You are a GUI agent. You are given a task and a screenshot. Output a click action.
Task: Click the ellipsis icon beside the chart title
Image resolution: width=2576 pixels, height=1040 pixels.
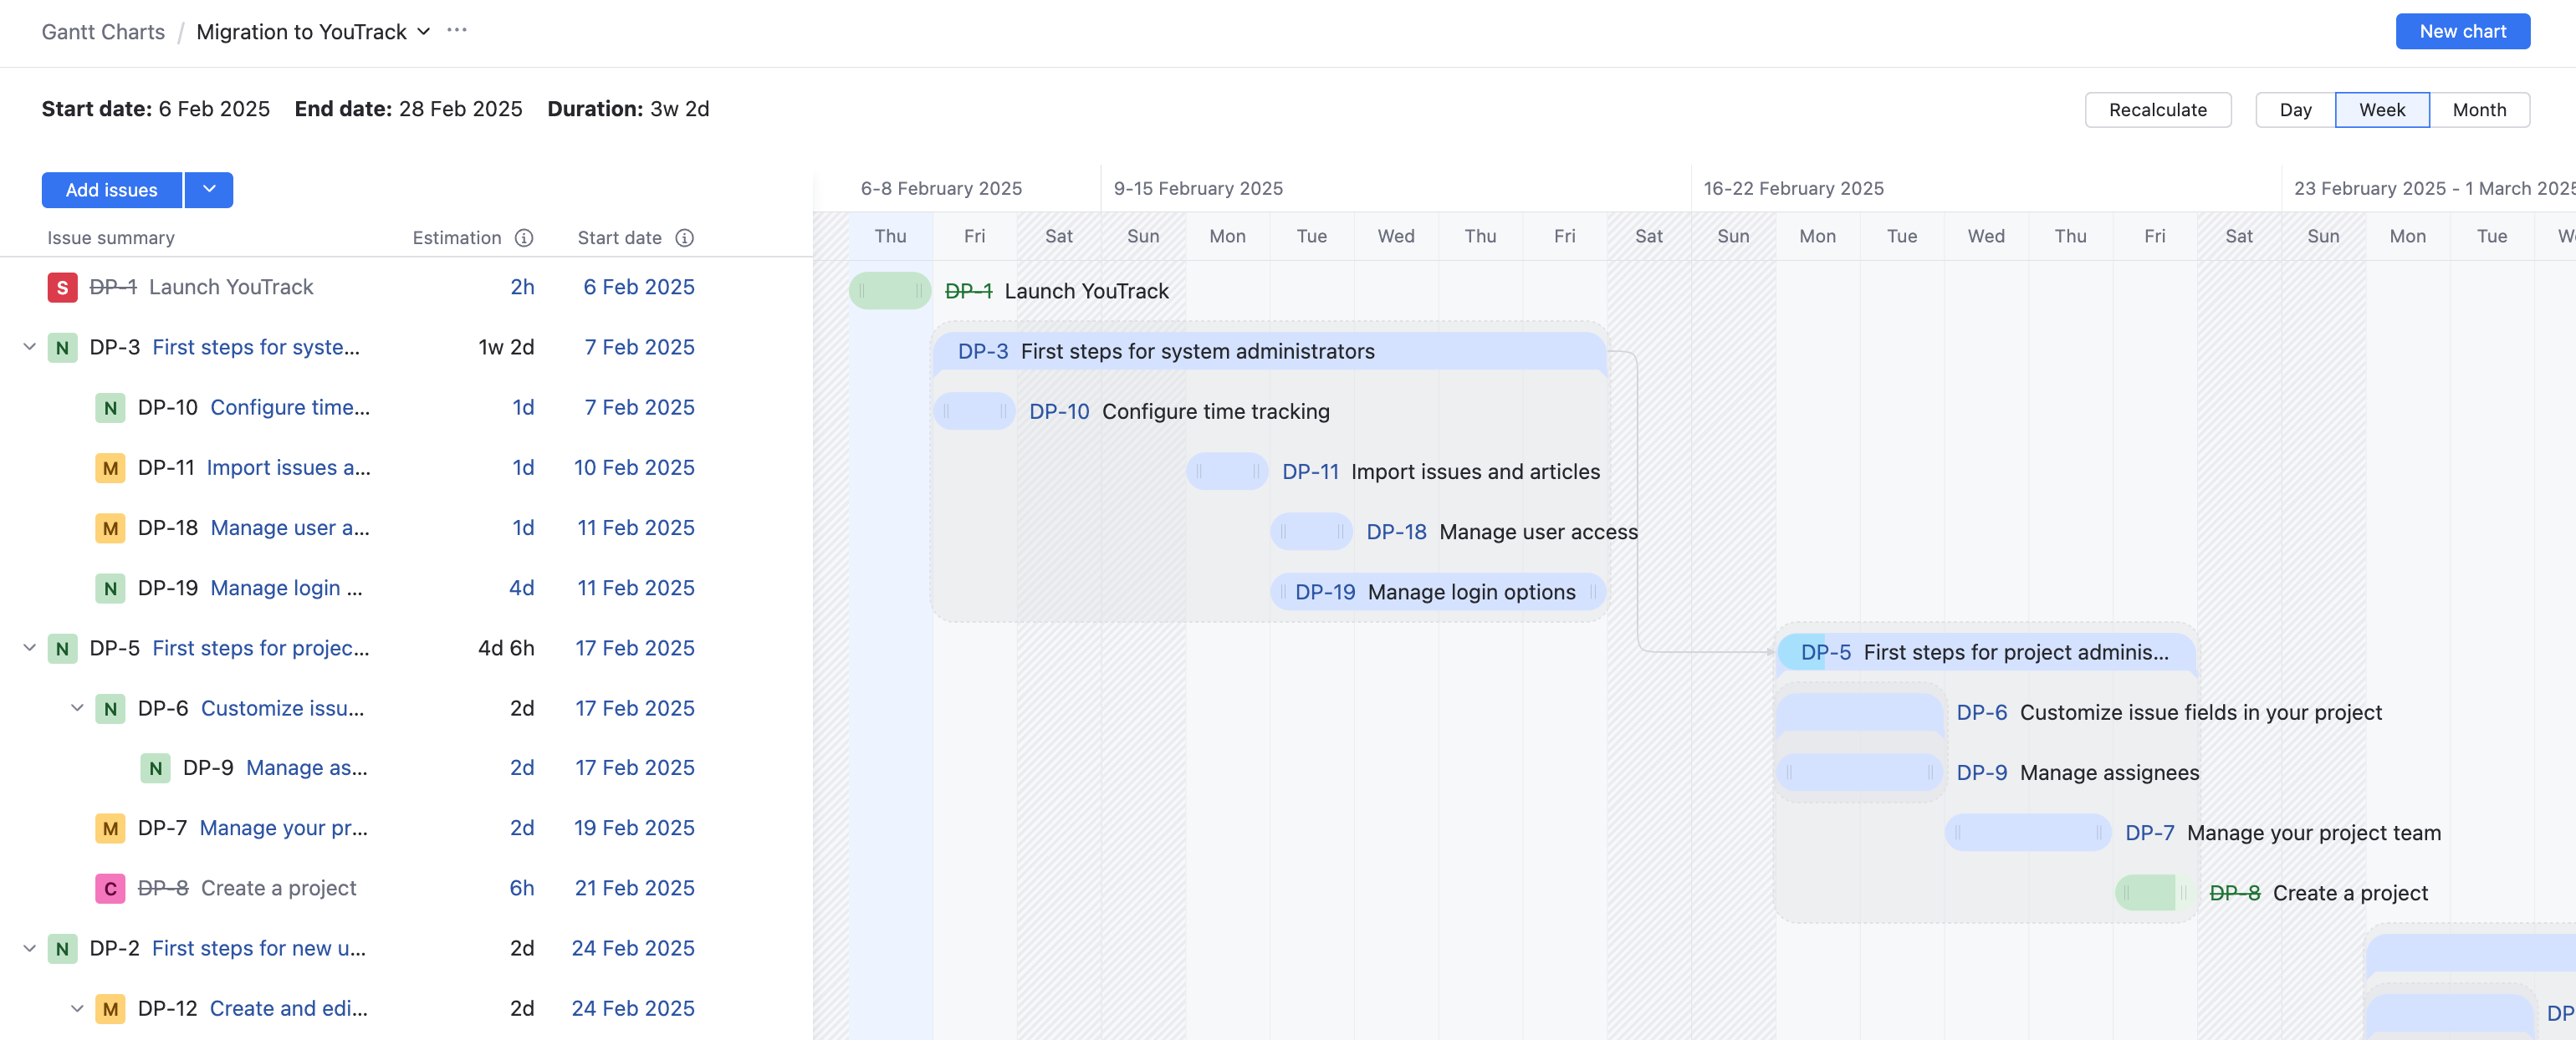coord(456,30)
